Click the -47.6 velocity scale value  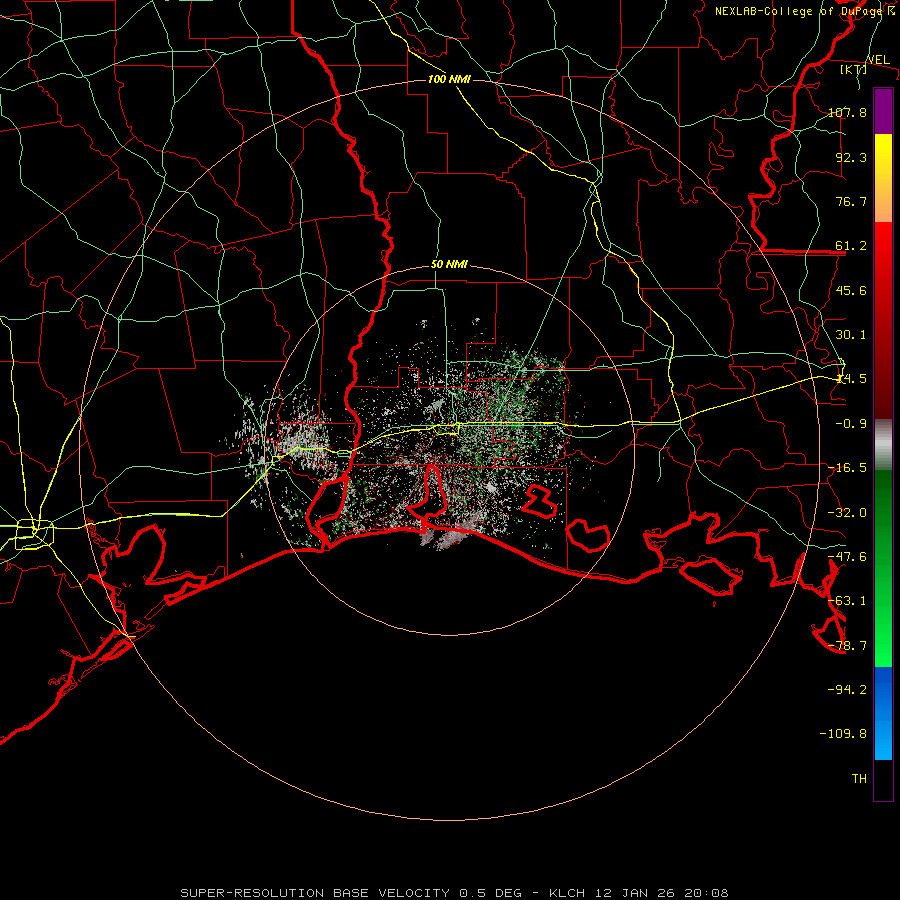click(847, 557)
